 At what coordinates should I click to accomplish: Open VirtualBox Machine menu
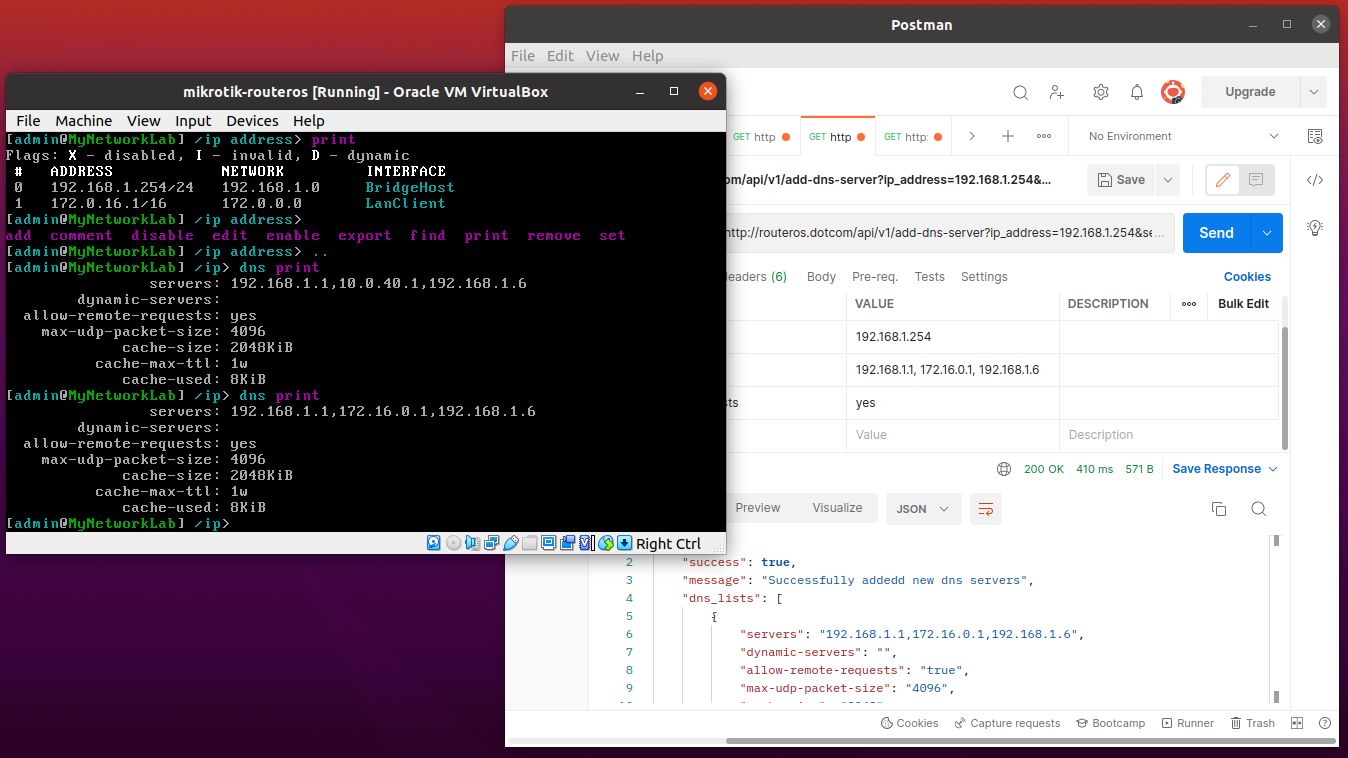coord(84,121)
